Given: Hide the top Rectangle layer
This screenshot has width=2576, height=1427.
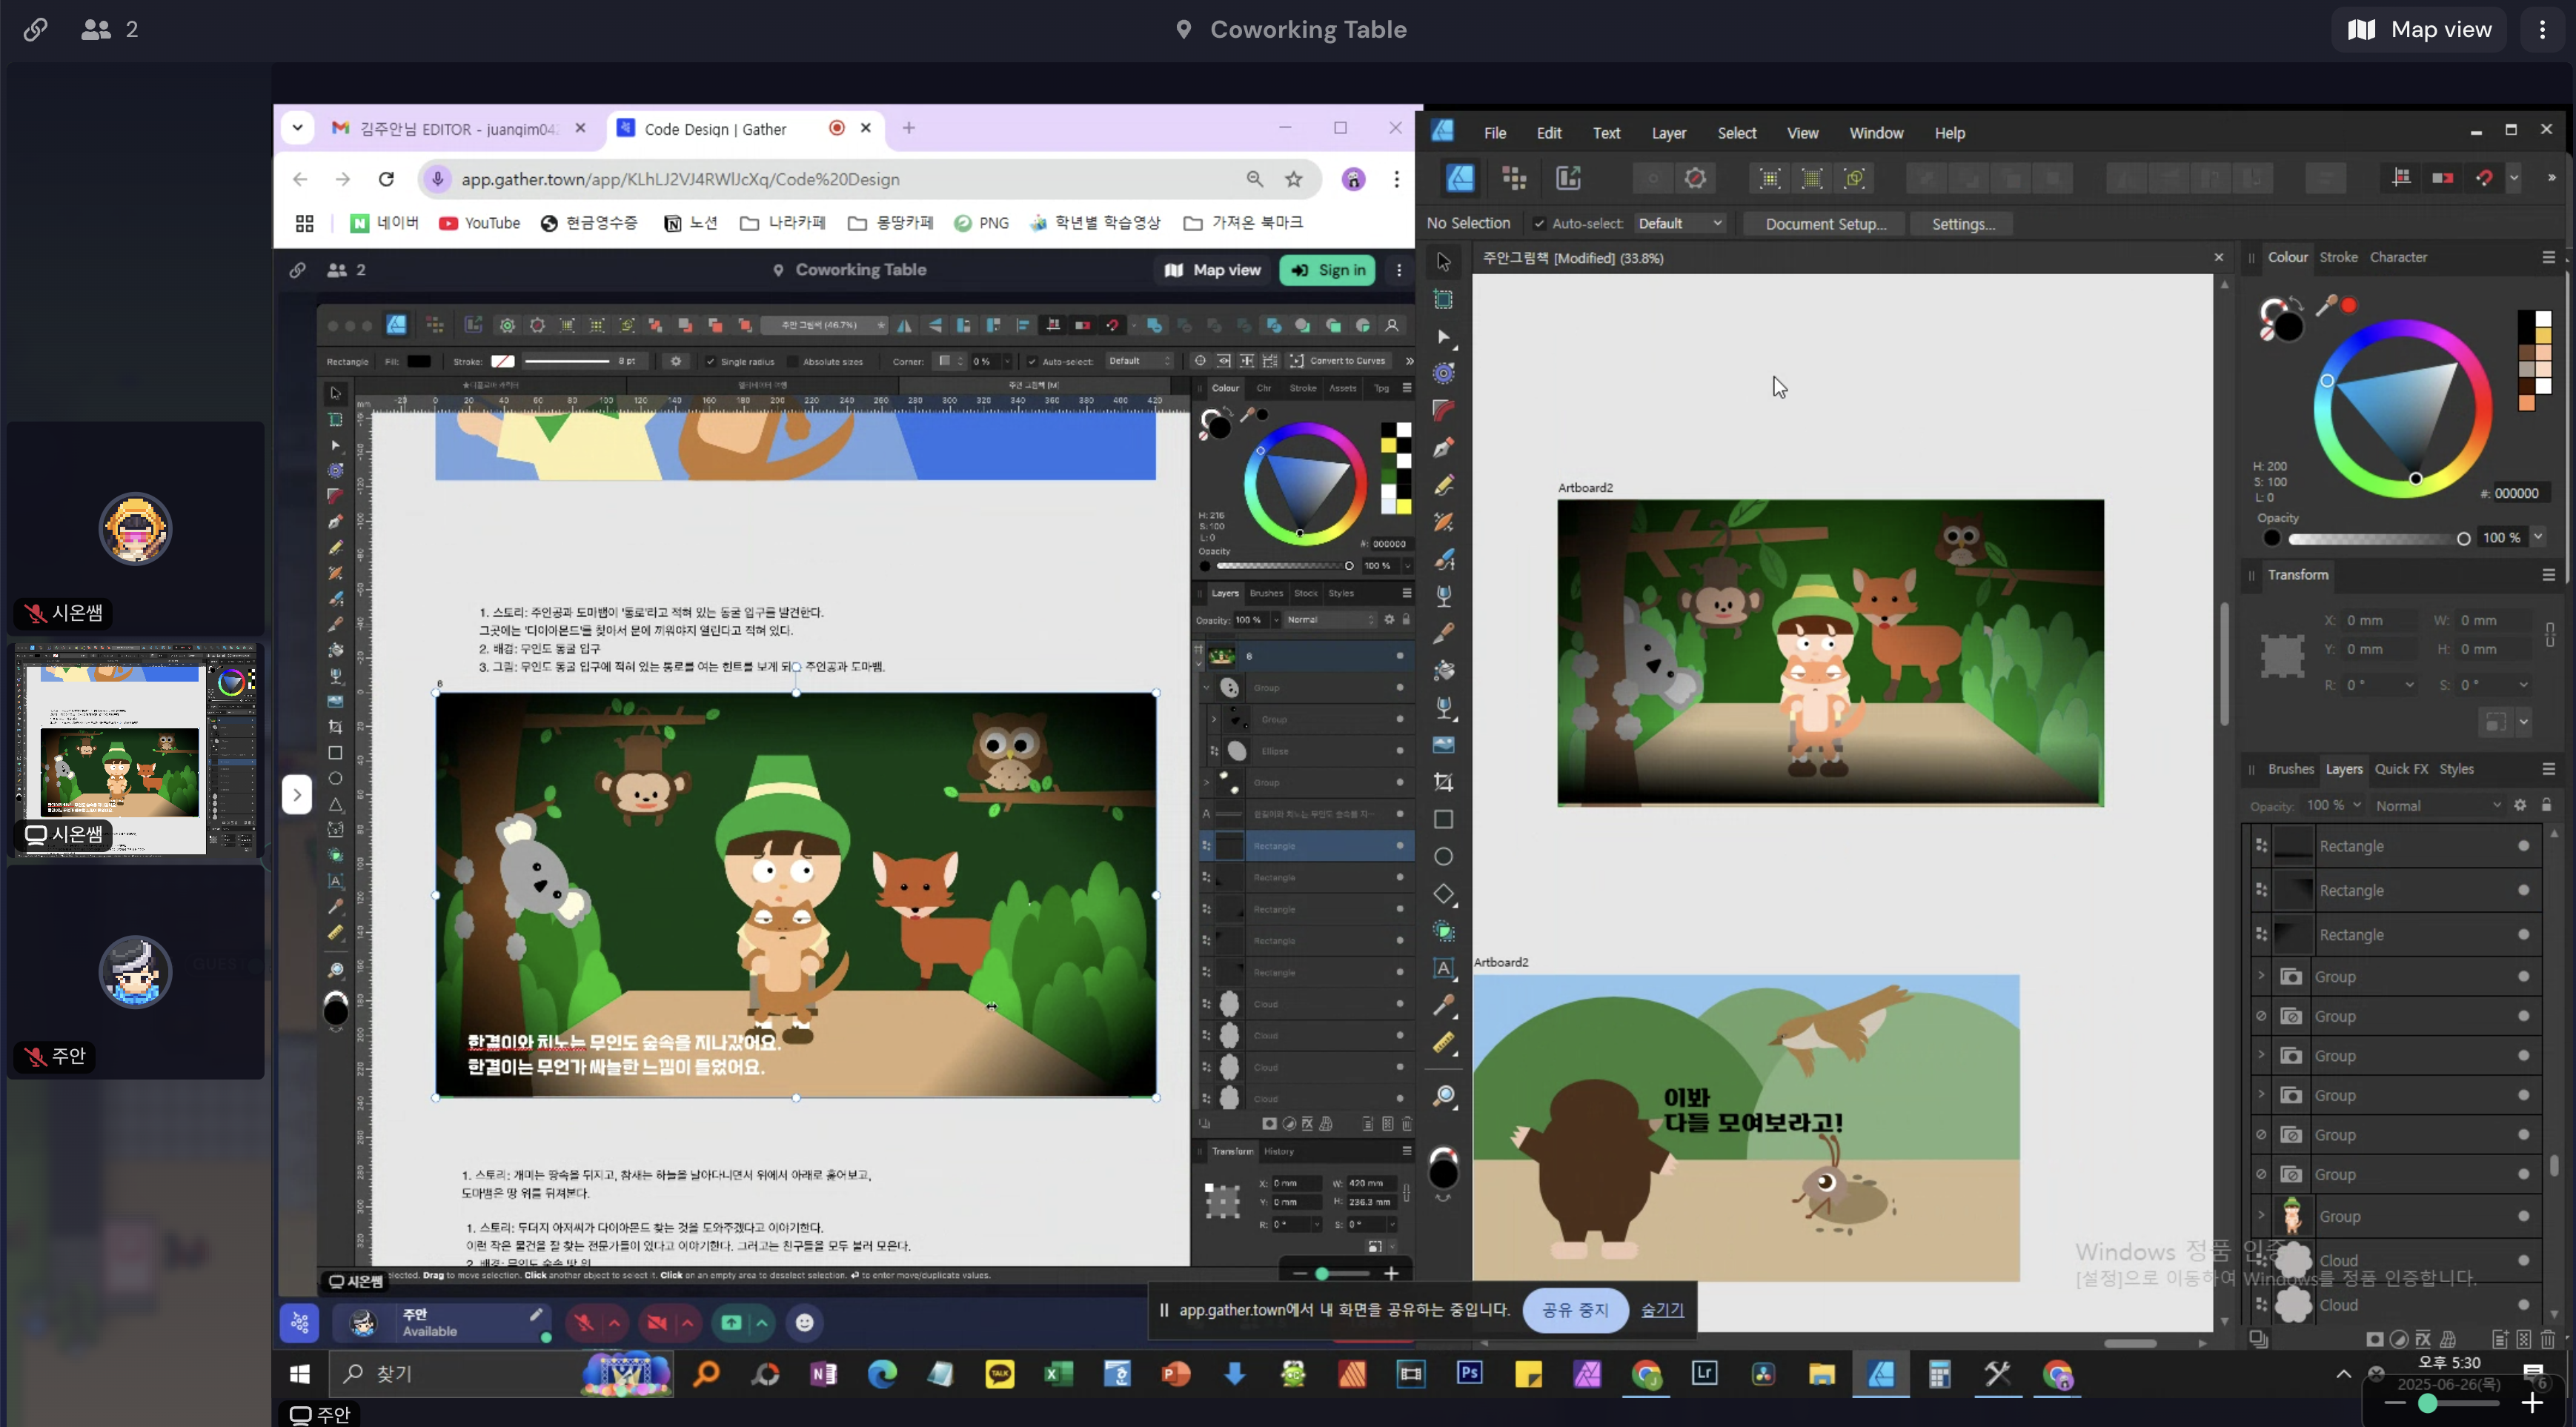Looking at the screenshot, I should [x=2523, y=846].
